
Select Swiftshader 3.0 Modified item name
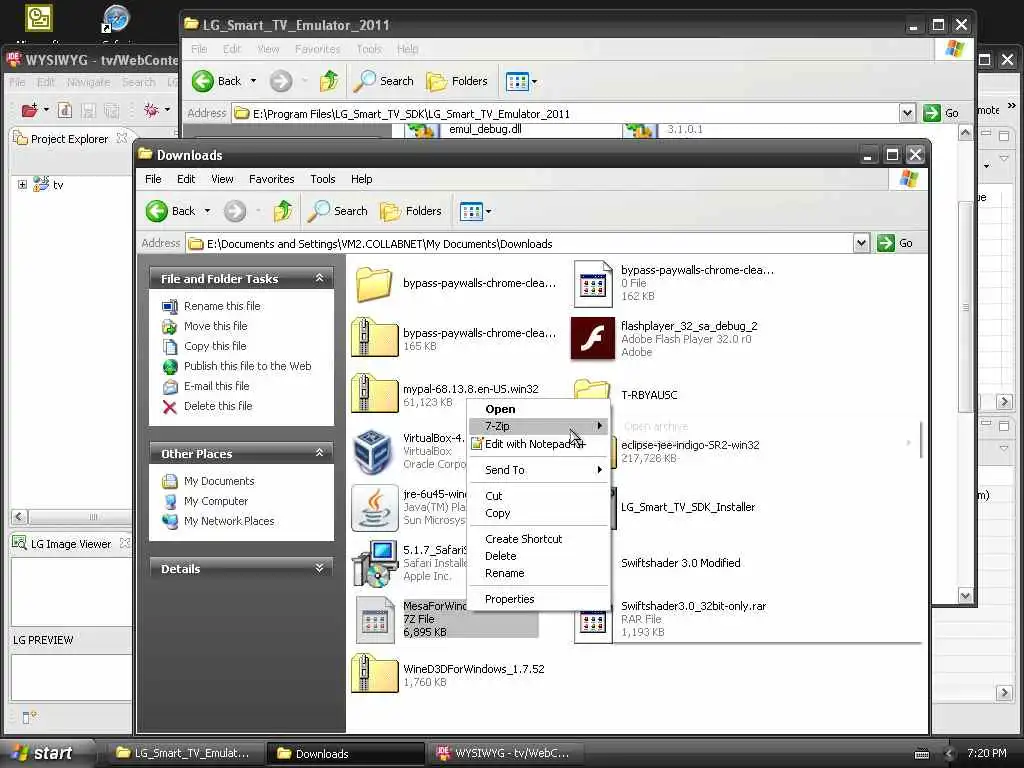[x=680, y=563]
